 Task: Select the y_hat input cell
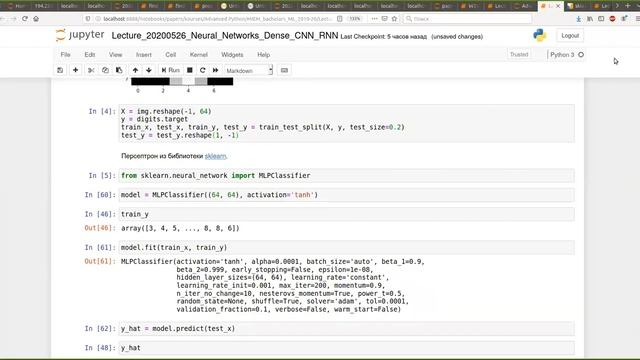[347, 348]
